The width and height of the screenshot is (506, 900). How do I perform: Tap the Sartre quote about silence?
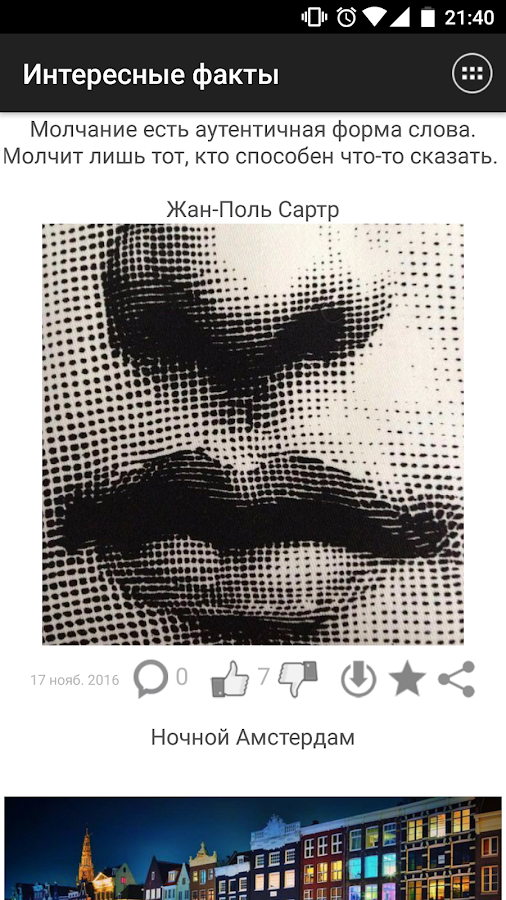click(250, 143)
